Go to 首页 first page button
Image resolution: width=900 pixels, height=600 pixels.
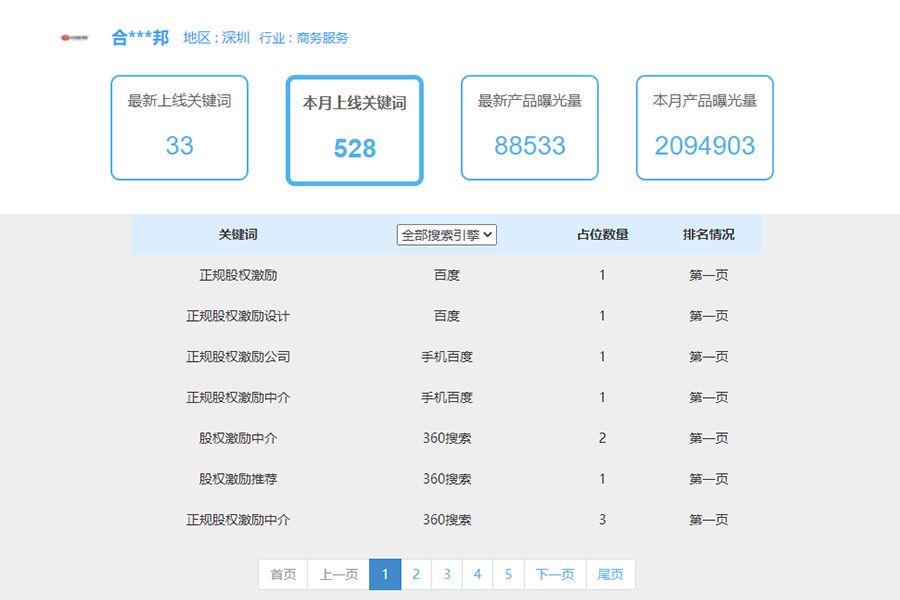pyautogui.click(x=281, y=574)
